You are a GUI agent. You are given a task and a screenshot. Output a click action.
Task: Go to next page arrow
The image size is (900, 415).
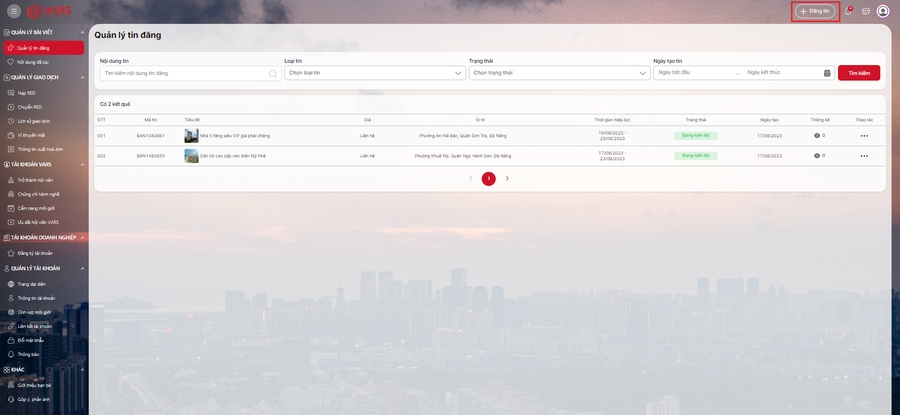tap(507, 179)
